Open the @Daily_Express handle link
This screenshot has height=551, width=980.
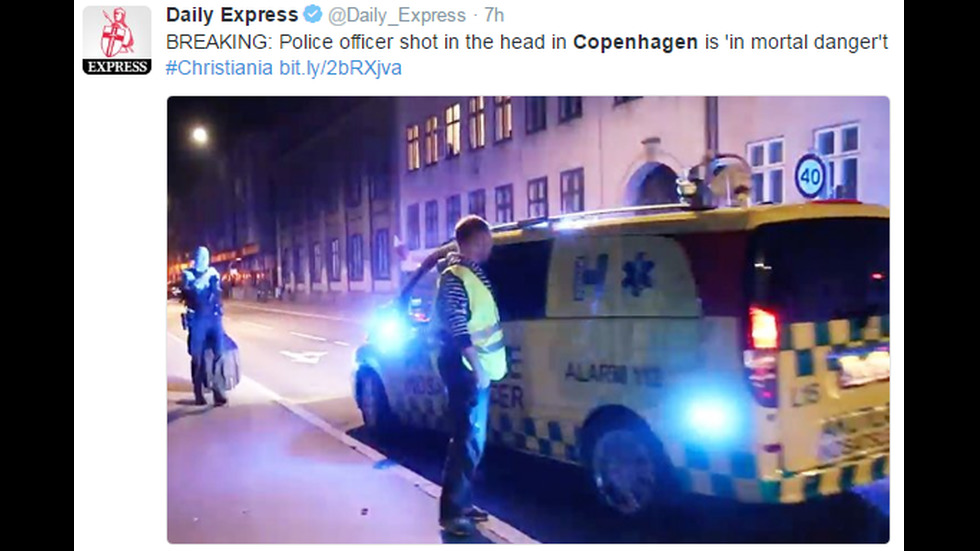click(x=397, y=15)
